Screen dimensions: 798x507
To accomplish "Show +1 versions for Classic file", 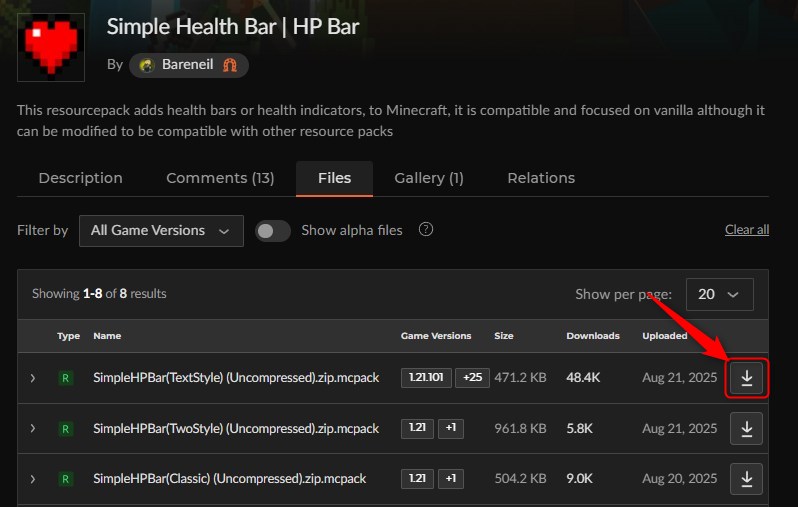I will (x=451, y=478).
